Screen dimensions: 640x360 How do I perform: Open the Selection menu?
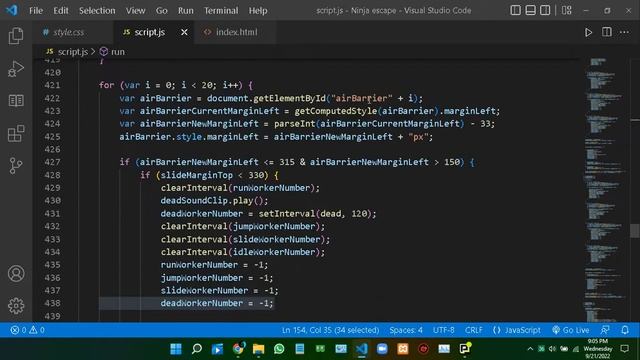(97, 11)
